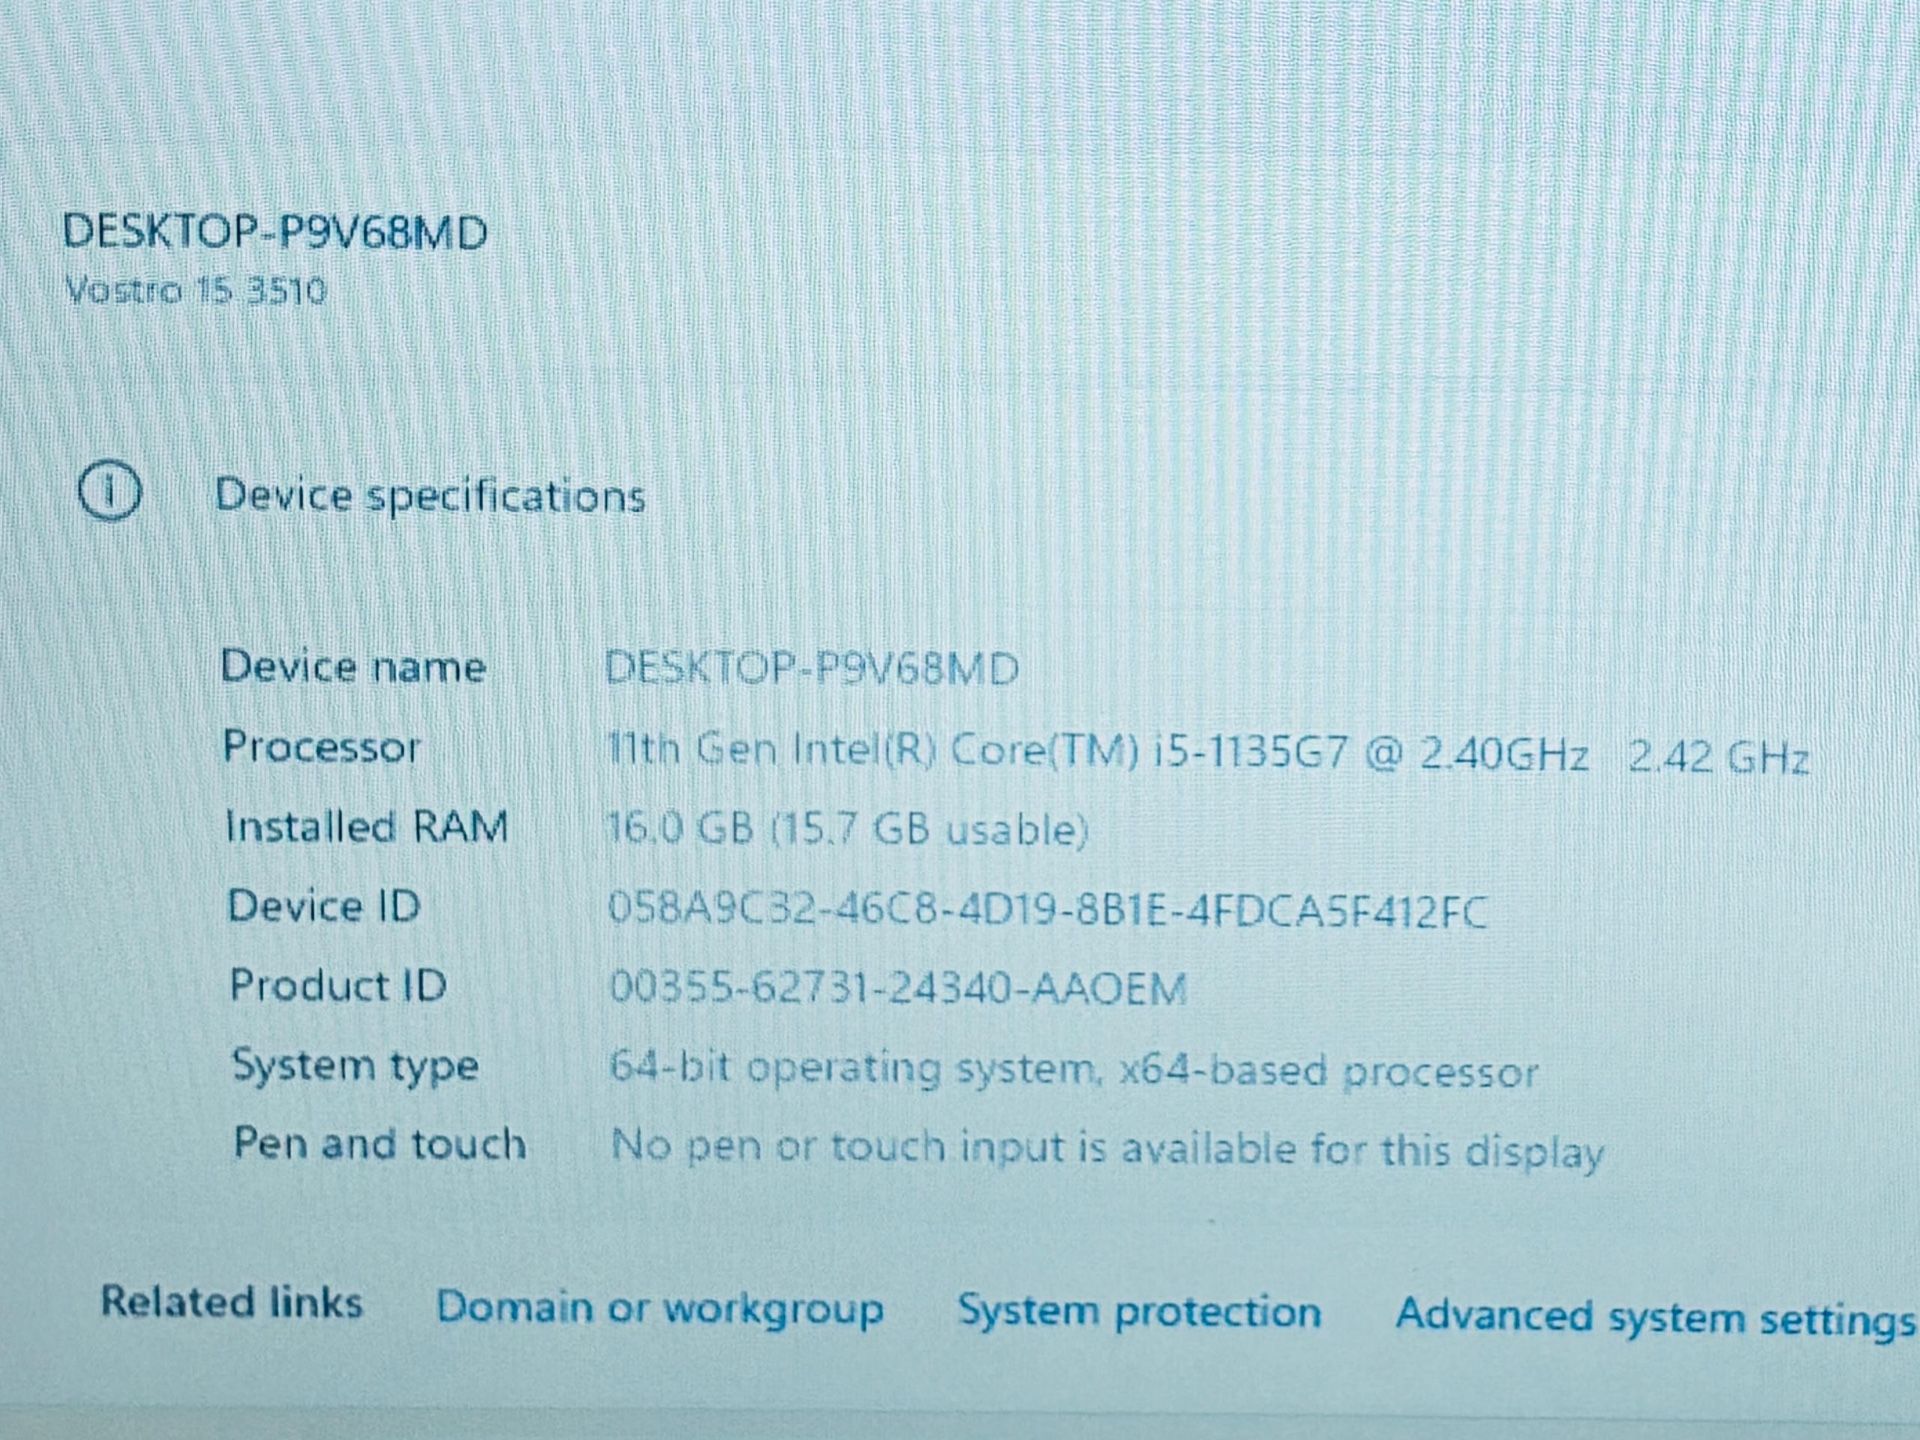
Task: Click the Processor label
Action: [321, 747]
